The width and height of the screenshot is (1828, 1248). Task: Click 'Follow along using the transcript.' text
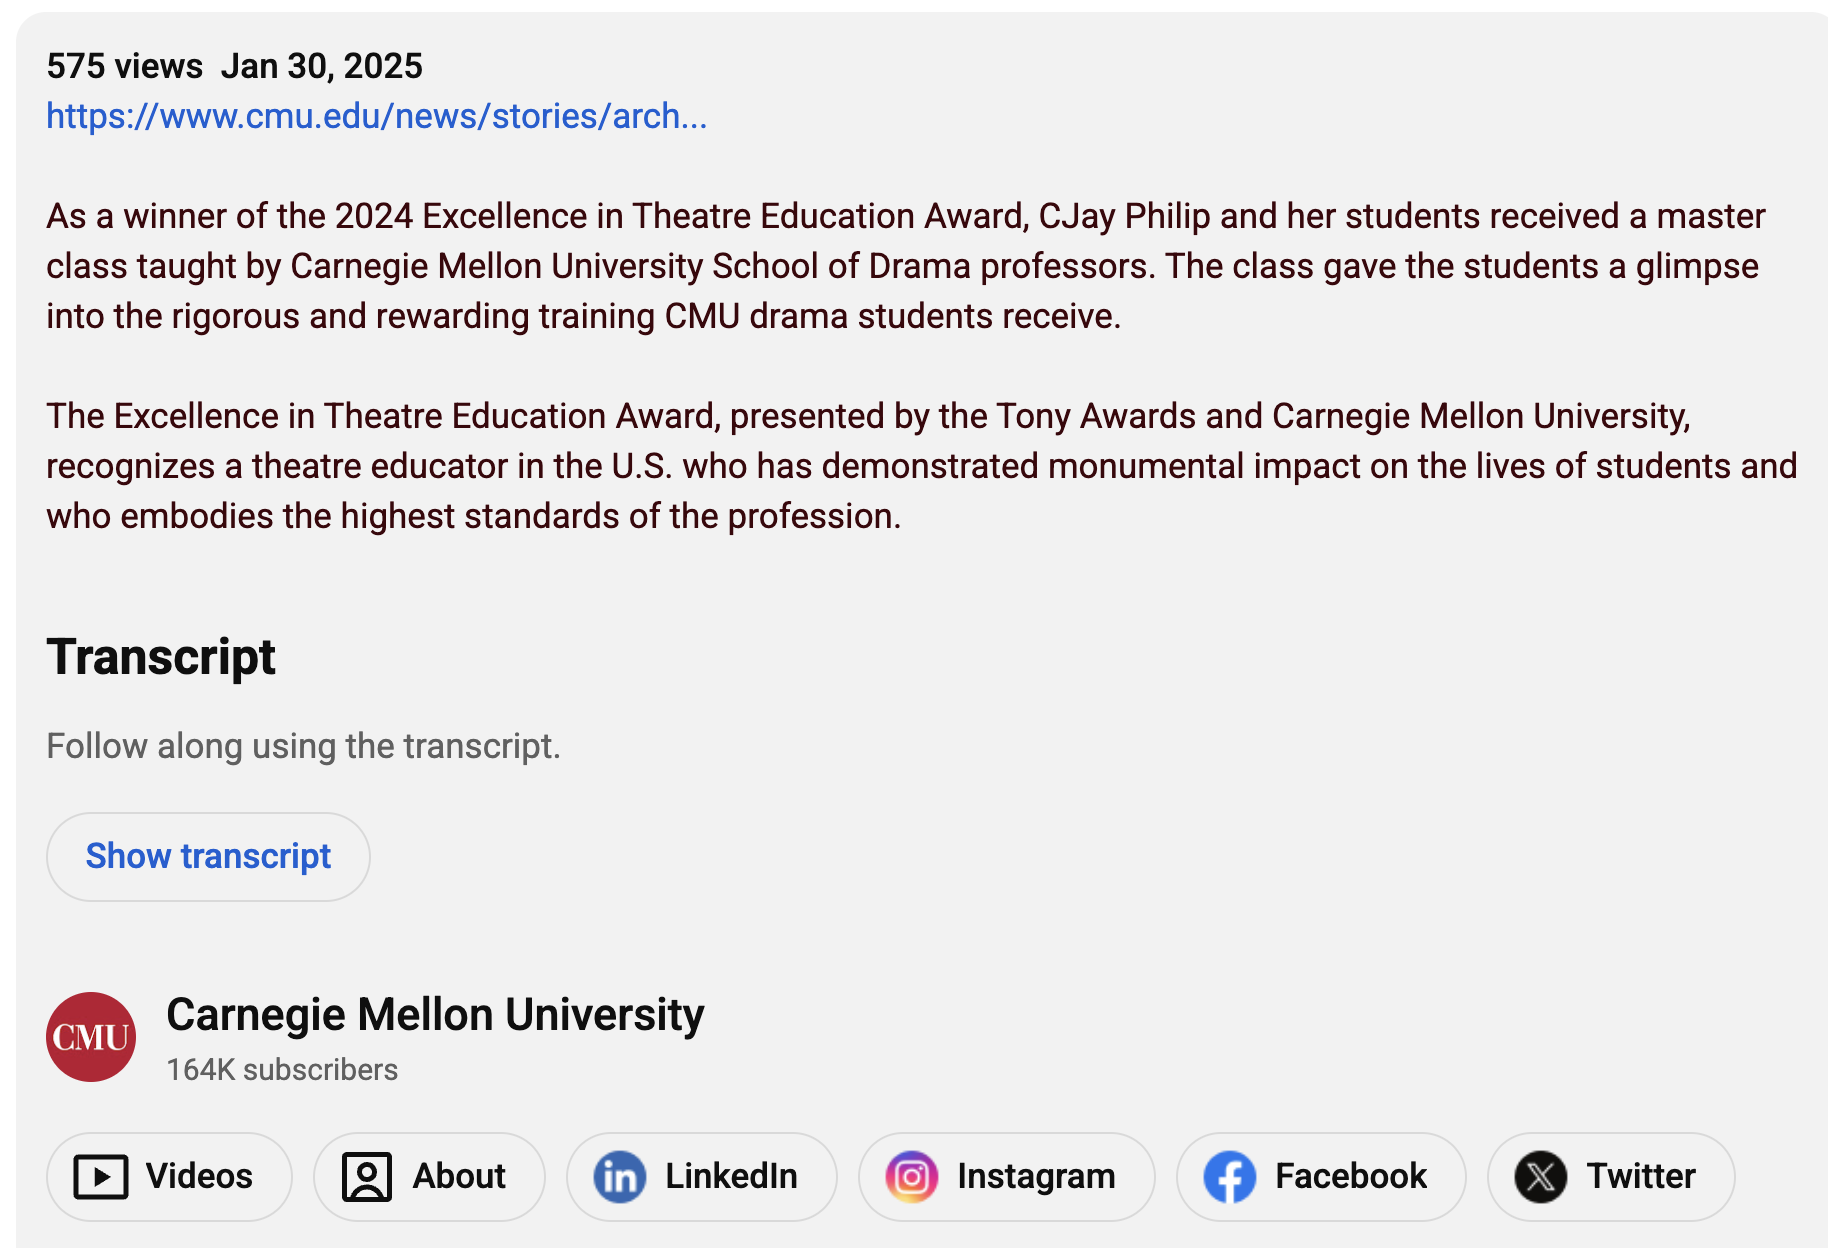(303, 746)
